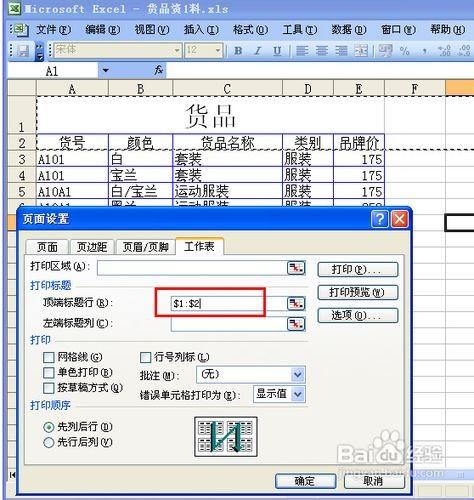474x500 pixels.
Task: Collapse dialog icon beside 左端标题列 field
Action: point(296,324)
